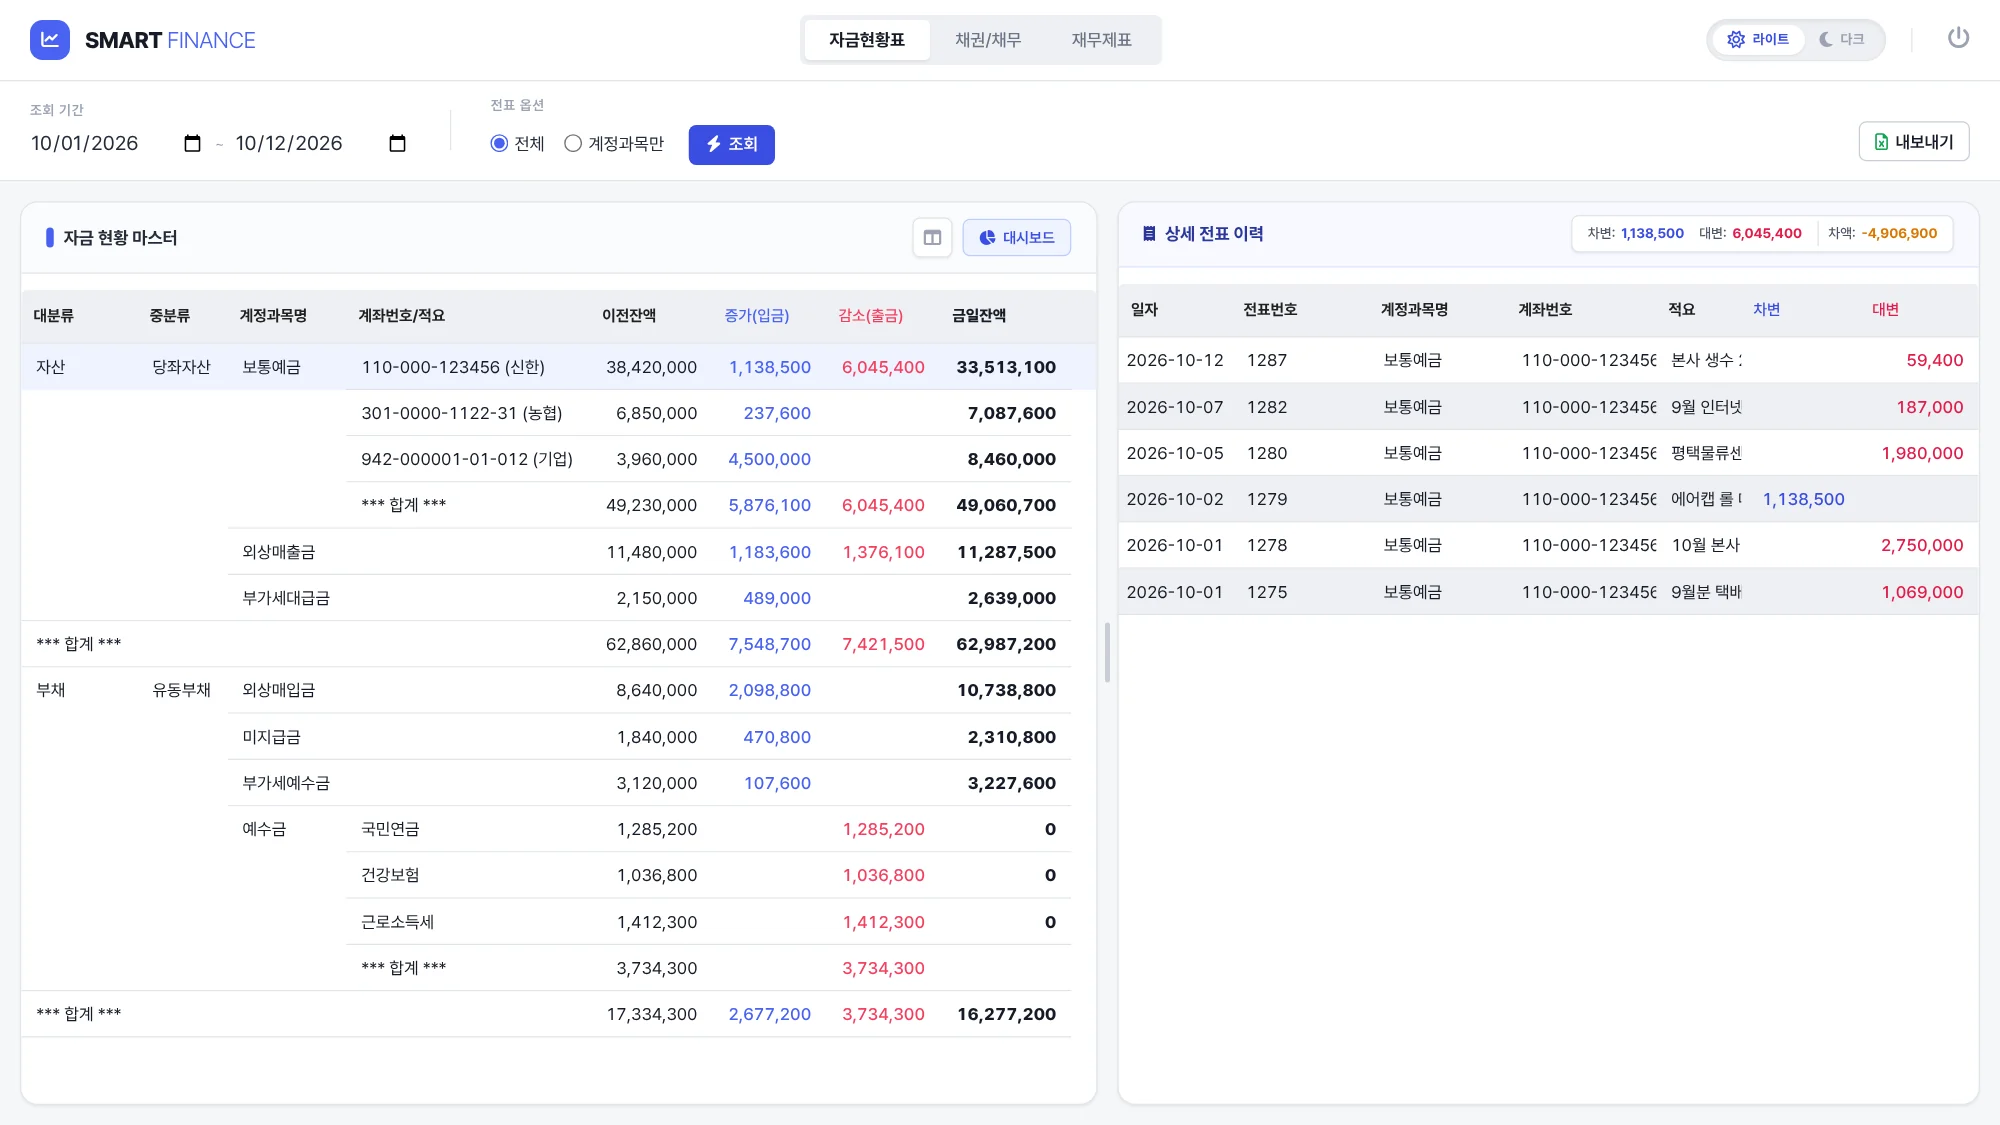Open the start date calendar picker icon
The width and height of the screenshot is (2000, 1125).
pos(193,143)
